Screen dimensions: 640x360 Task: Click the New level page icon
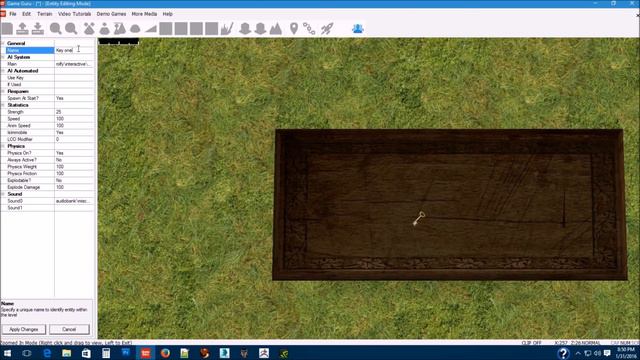coord(7,29)
